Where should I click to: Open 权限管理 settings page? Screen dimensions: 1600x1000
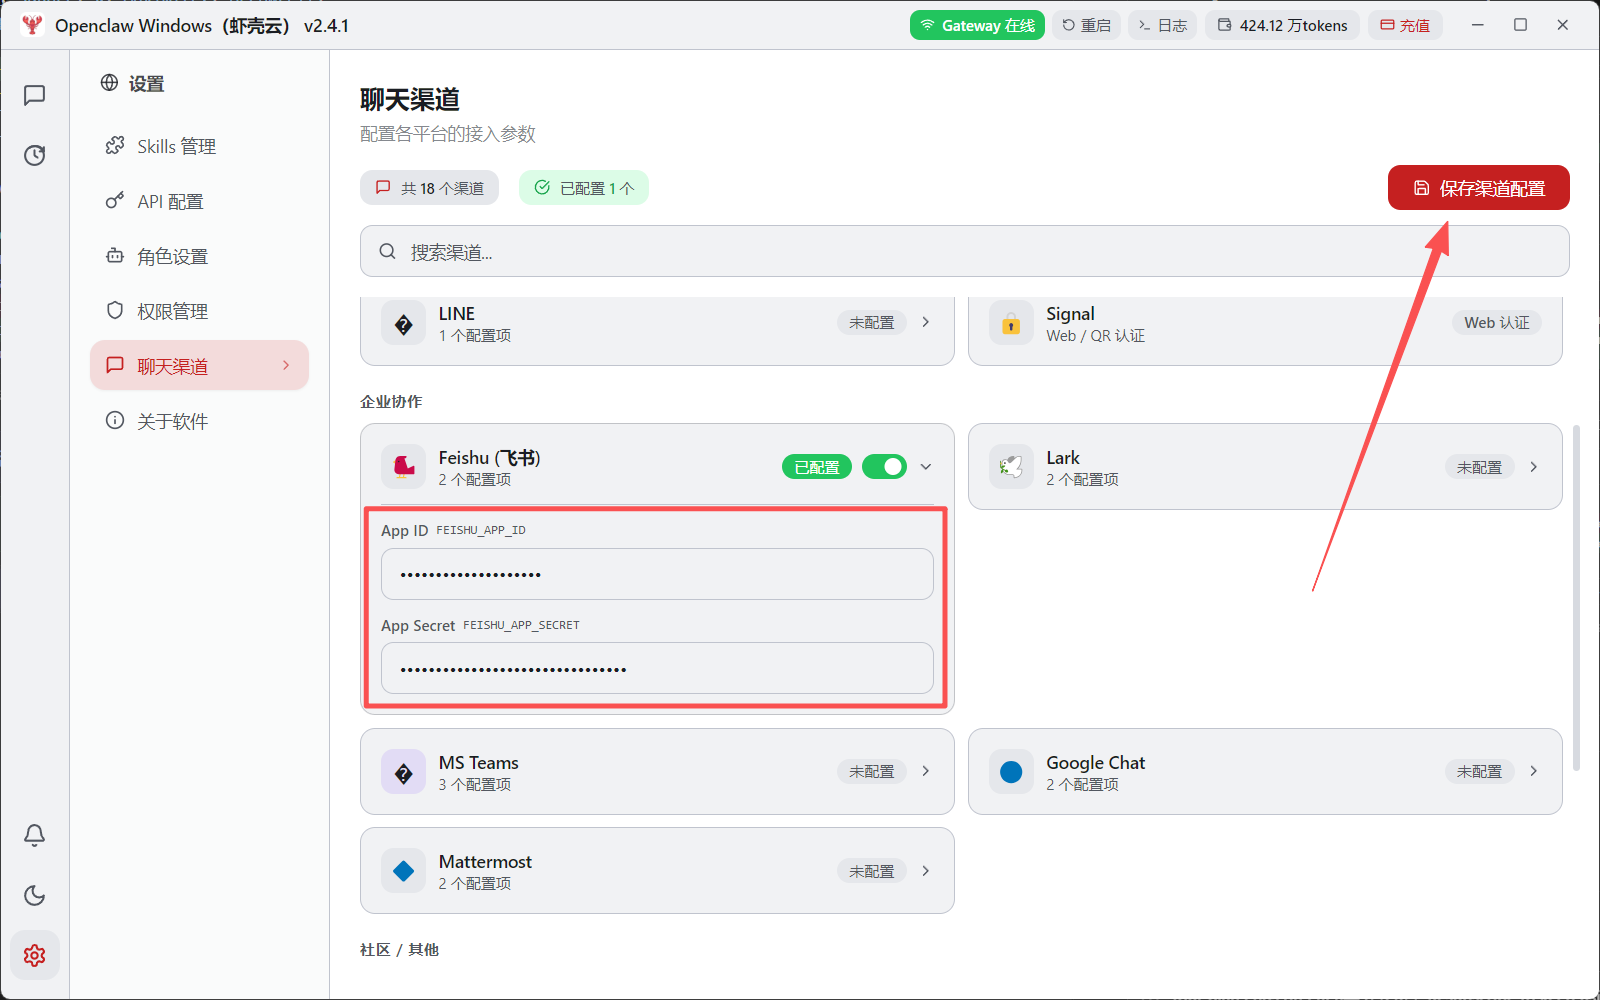click(x=199, y=311)
